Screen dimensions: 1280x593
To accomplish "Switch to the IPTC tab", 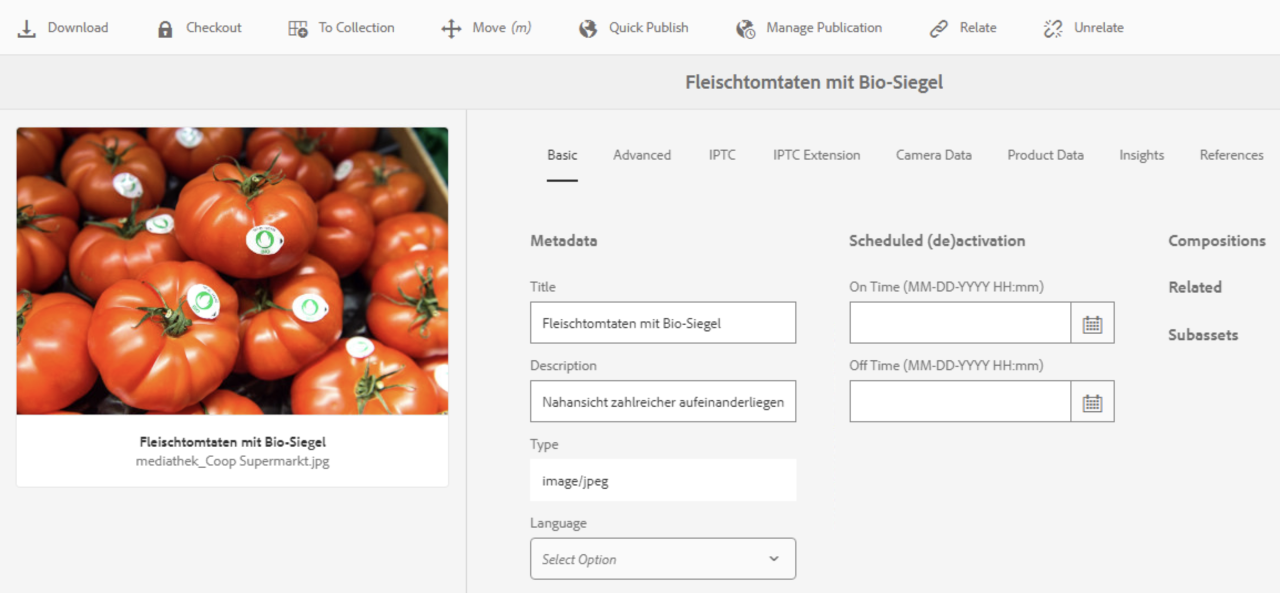I will click(722, 155).
